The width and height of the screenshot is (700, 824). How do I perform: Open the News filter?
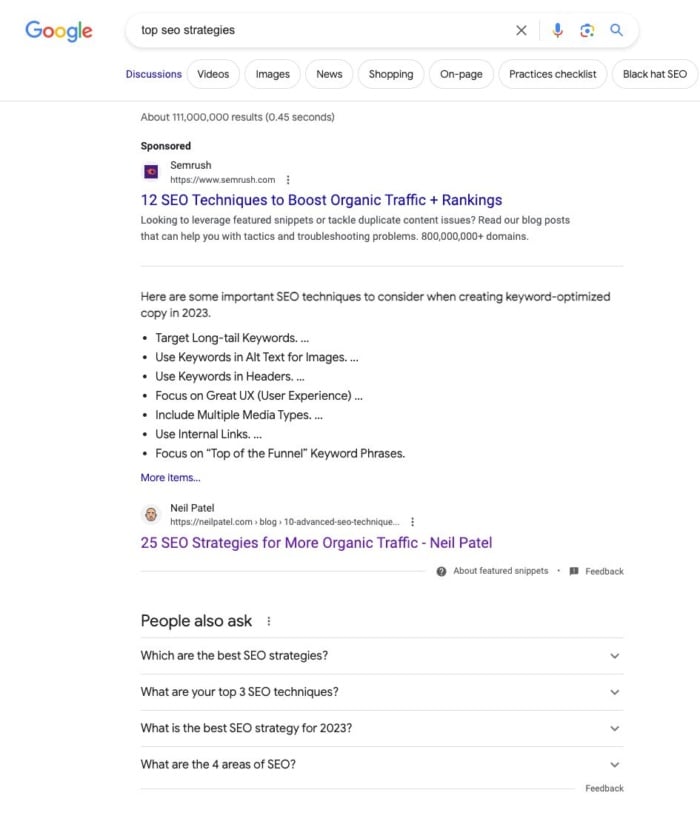[329, 74]
